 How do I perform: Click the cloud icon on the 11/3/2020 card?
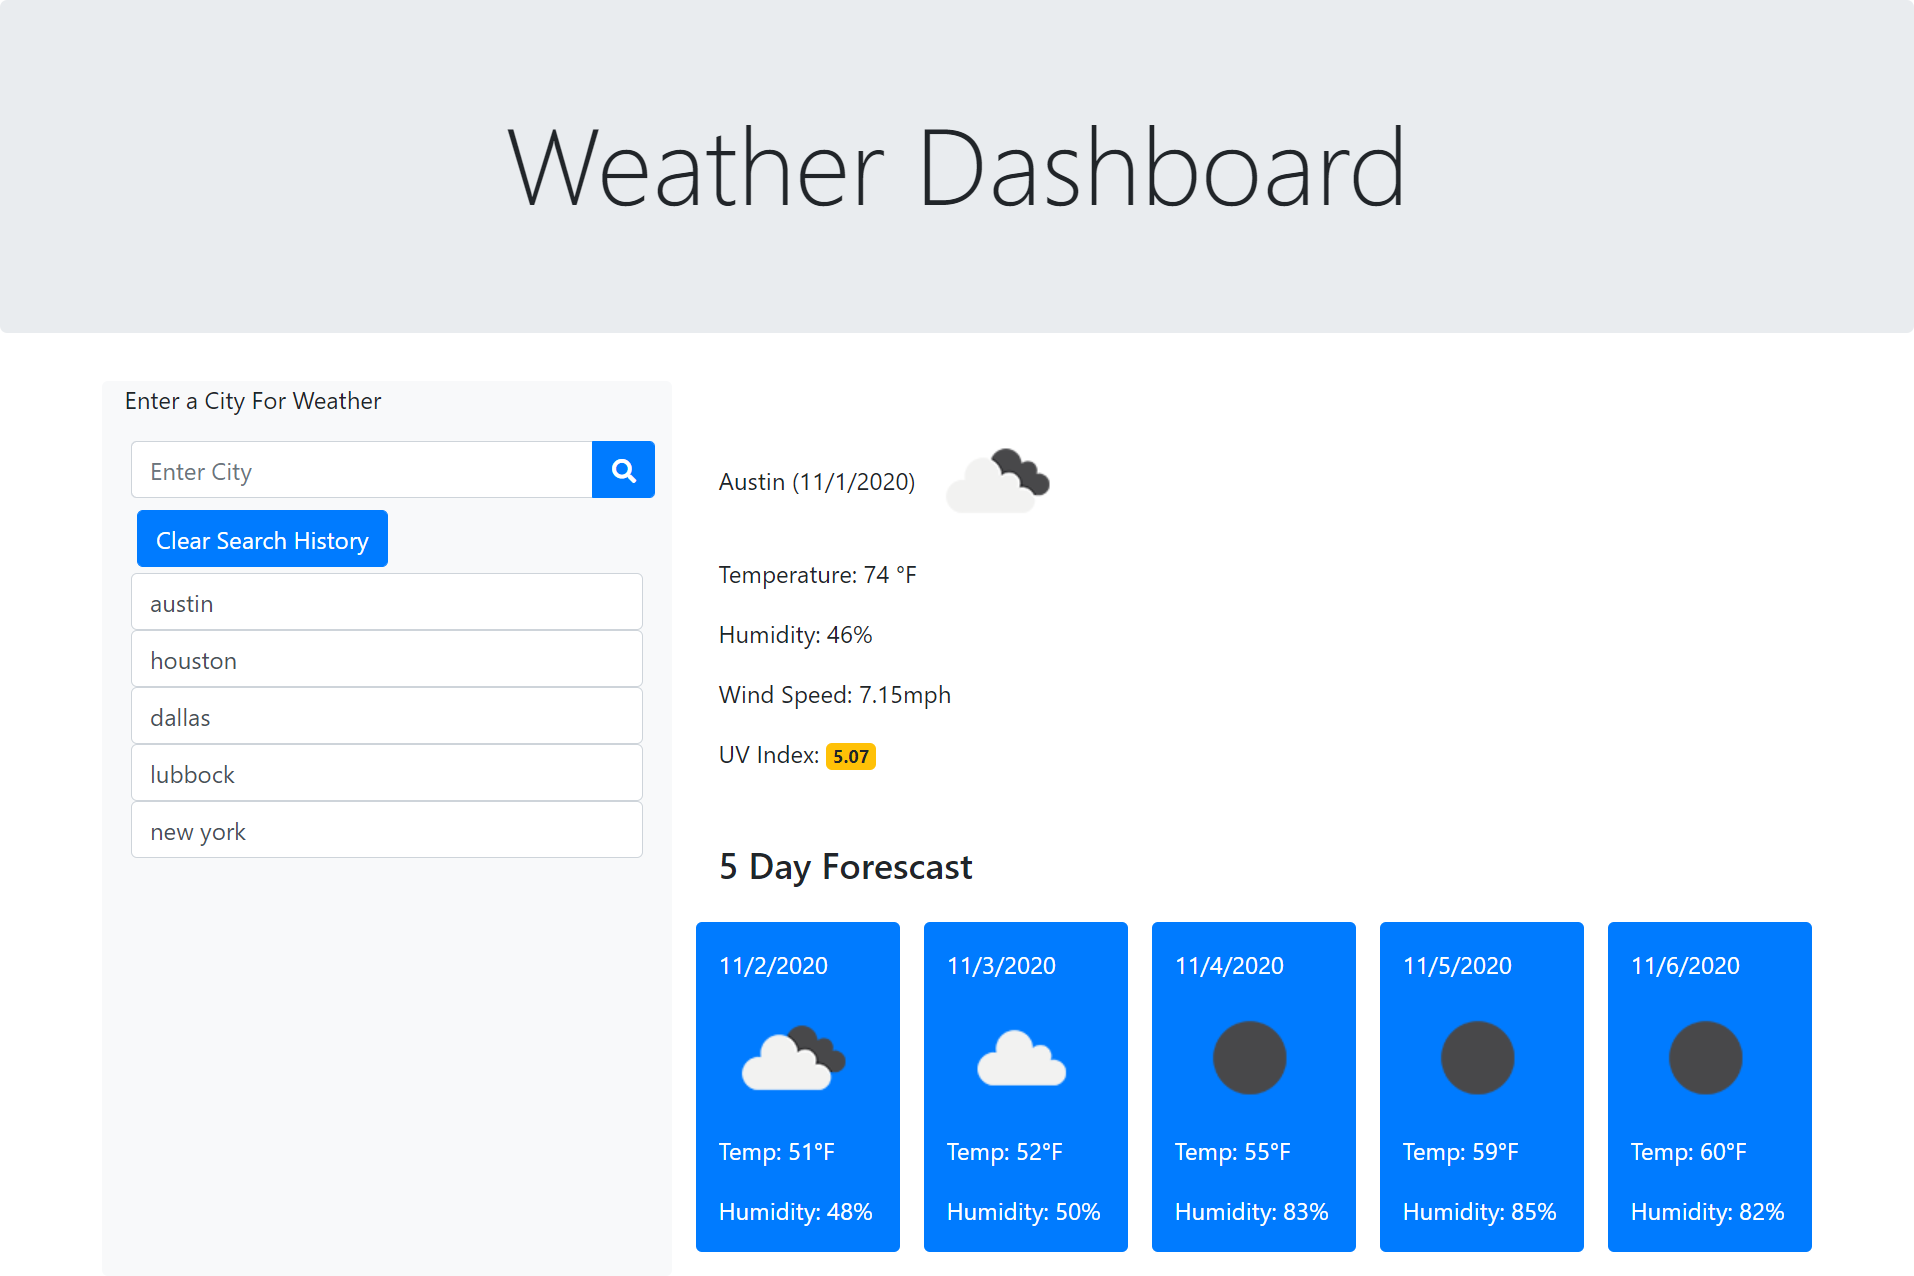click(x=1022, y=1057)
